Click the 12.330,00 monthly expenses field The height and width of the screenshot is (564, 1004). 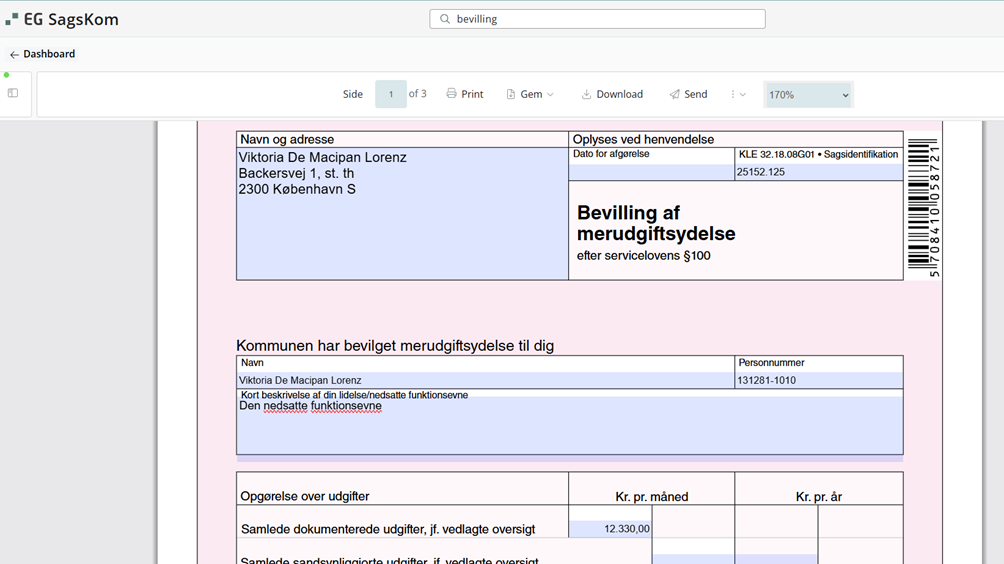coord(610,529)
